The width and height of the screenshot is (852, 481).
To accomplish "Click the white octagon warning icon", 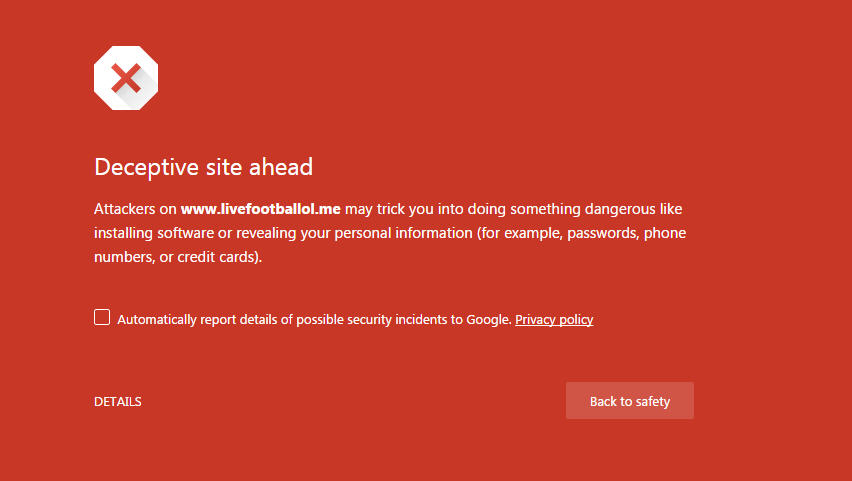I will point(126,78).
